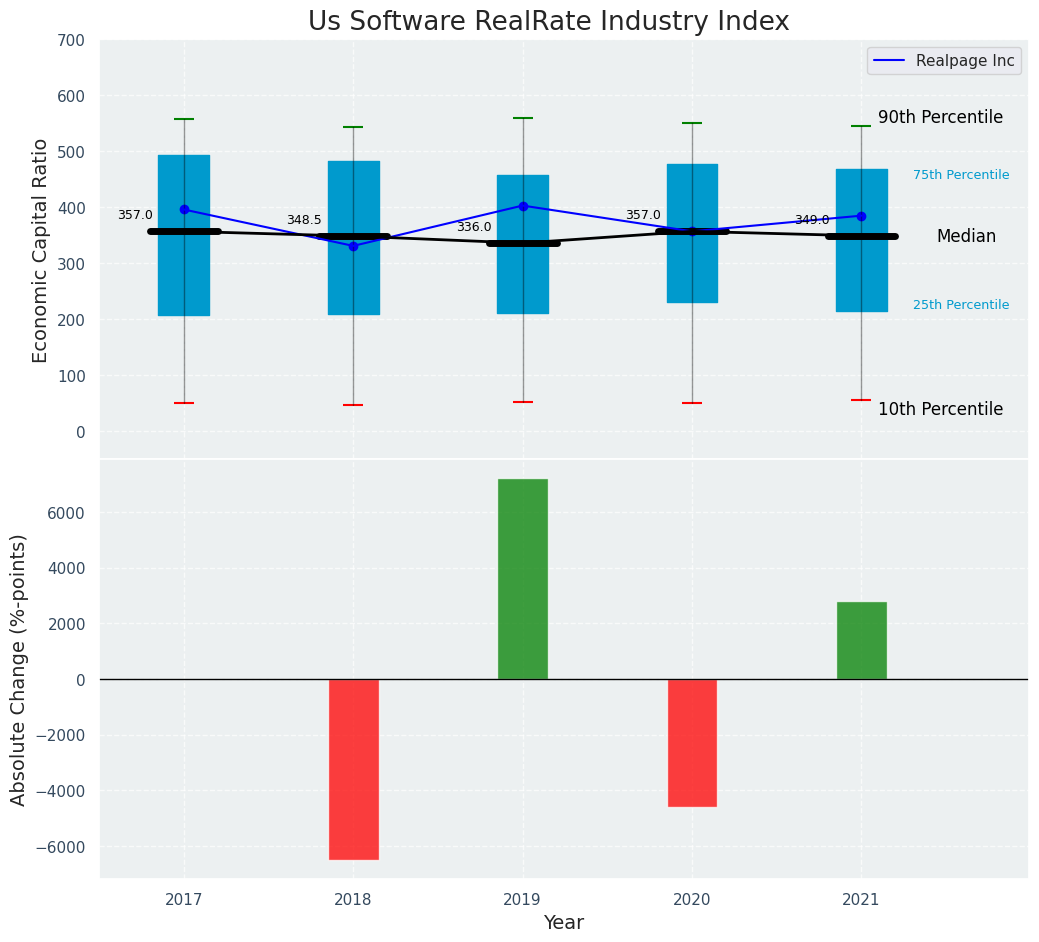Select the 25th Percentile annotation
The height and width of the screenshot is (942, 1039).
coord(960,305)
